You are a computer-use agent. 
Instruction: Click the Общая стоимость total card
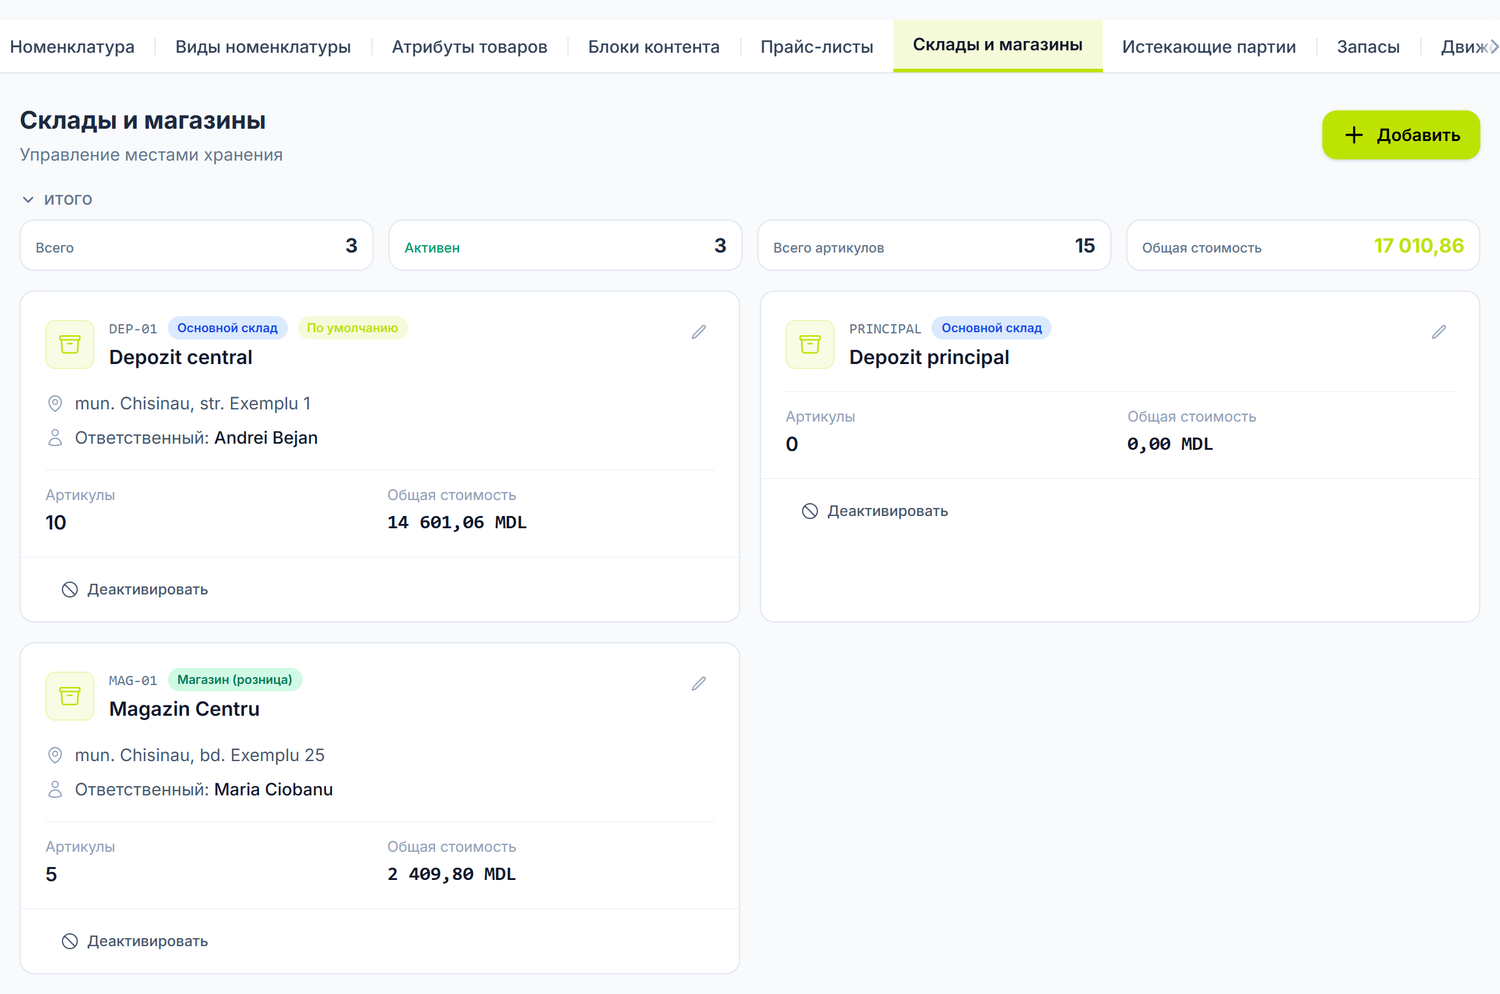(1303, 246)
